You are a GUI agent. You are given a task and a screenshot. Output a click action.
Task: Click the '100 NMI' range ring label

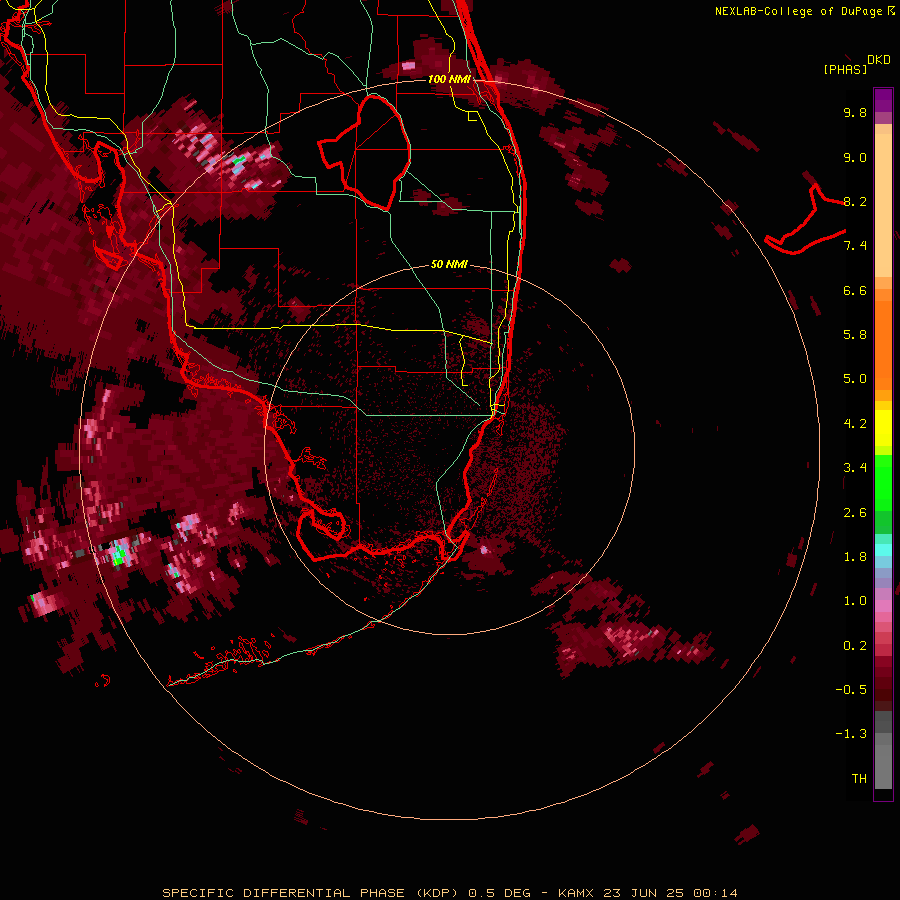449,79
